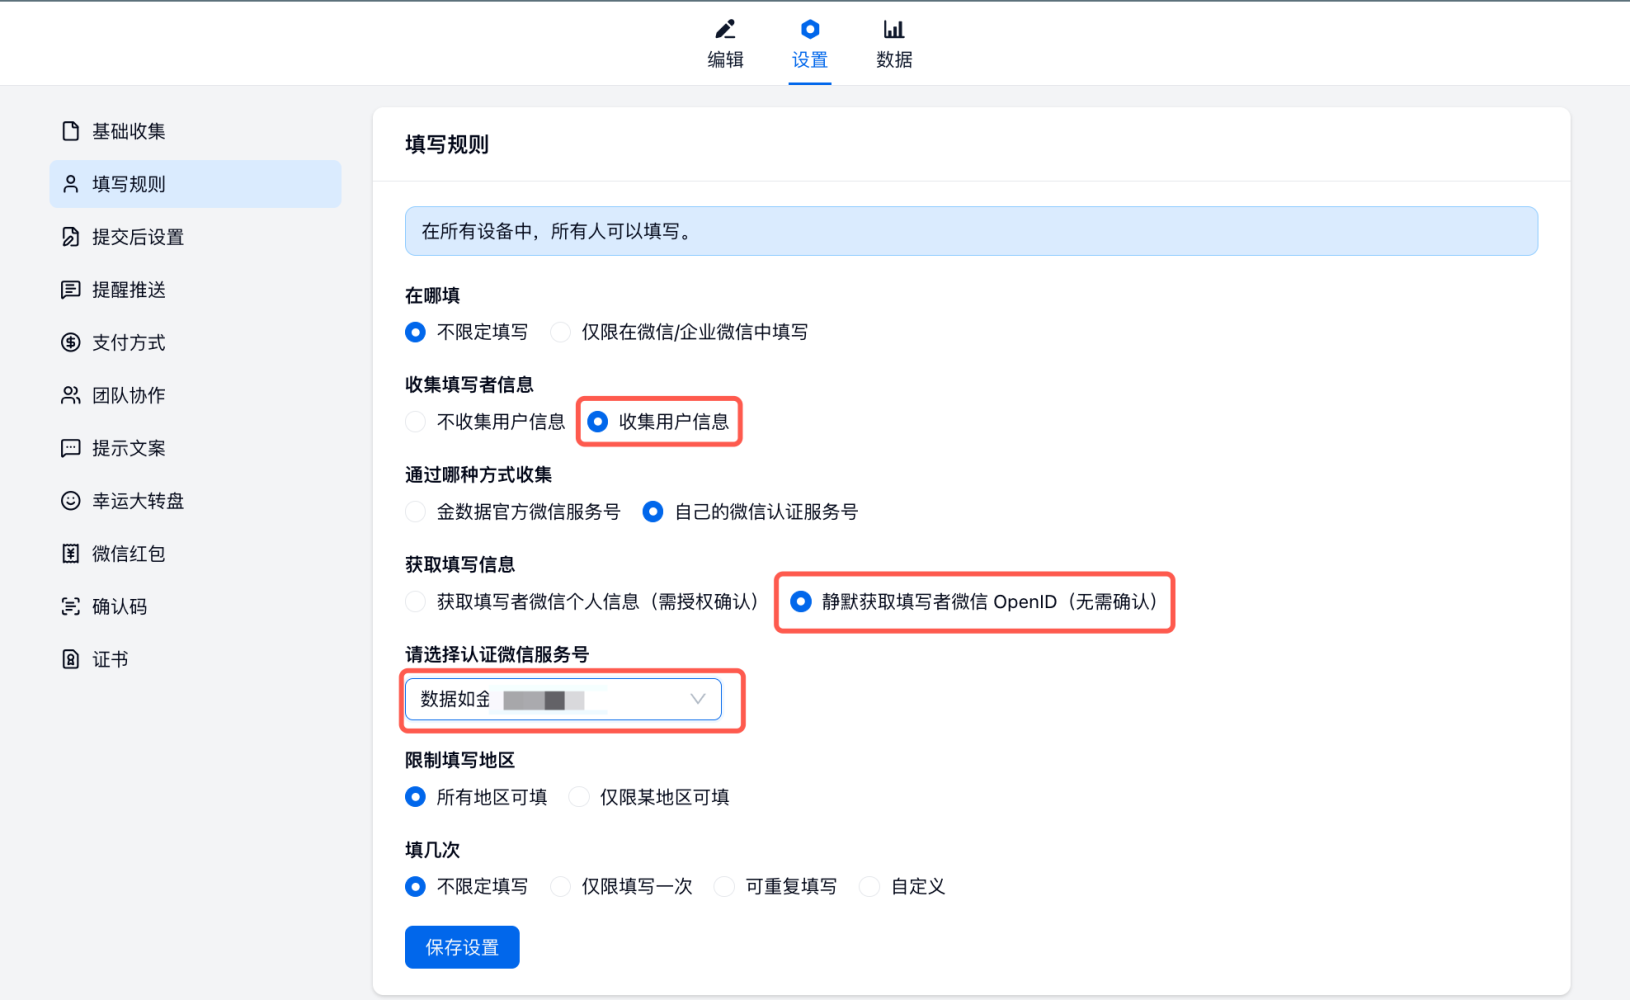
Task: Choose 可重复填写 option
Action: 724,887
